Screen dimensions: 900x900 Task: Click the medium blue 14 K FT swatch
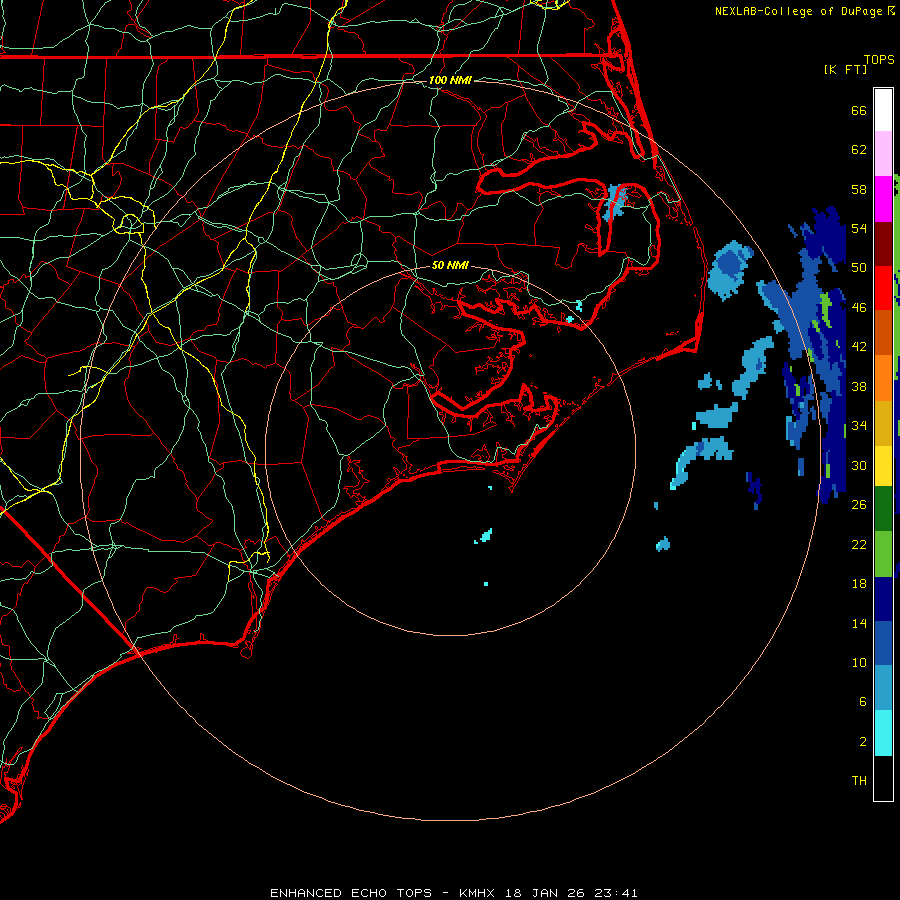point(883,643)
